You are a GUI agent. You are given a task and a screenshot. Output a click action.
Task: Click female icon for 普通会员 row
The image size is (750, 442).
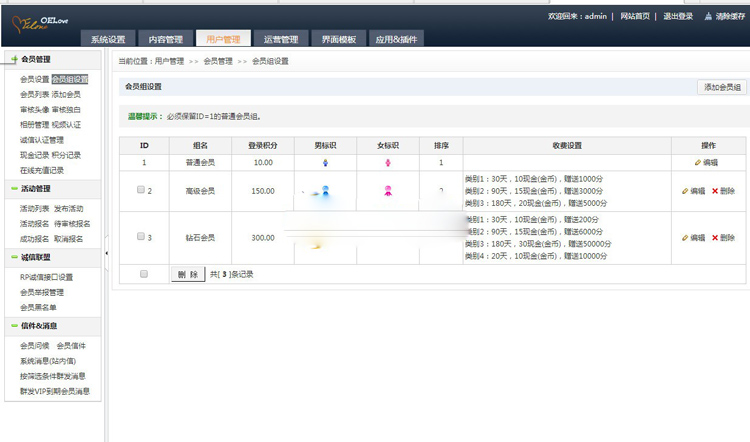coord(388,162)
